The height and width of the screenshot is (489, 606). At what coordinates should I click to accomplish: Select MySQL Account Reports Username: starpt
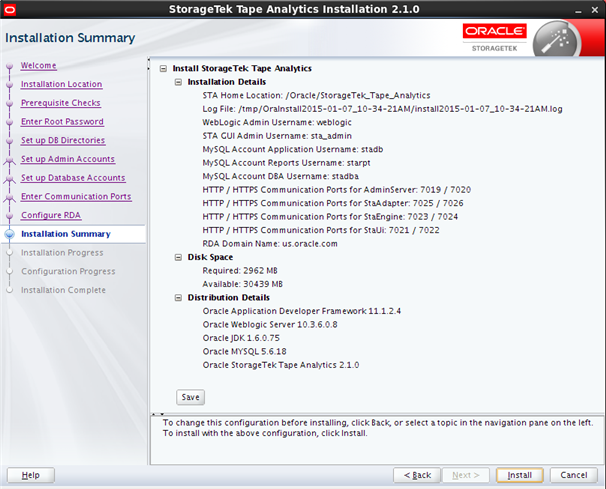[286, 163]
